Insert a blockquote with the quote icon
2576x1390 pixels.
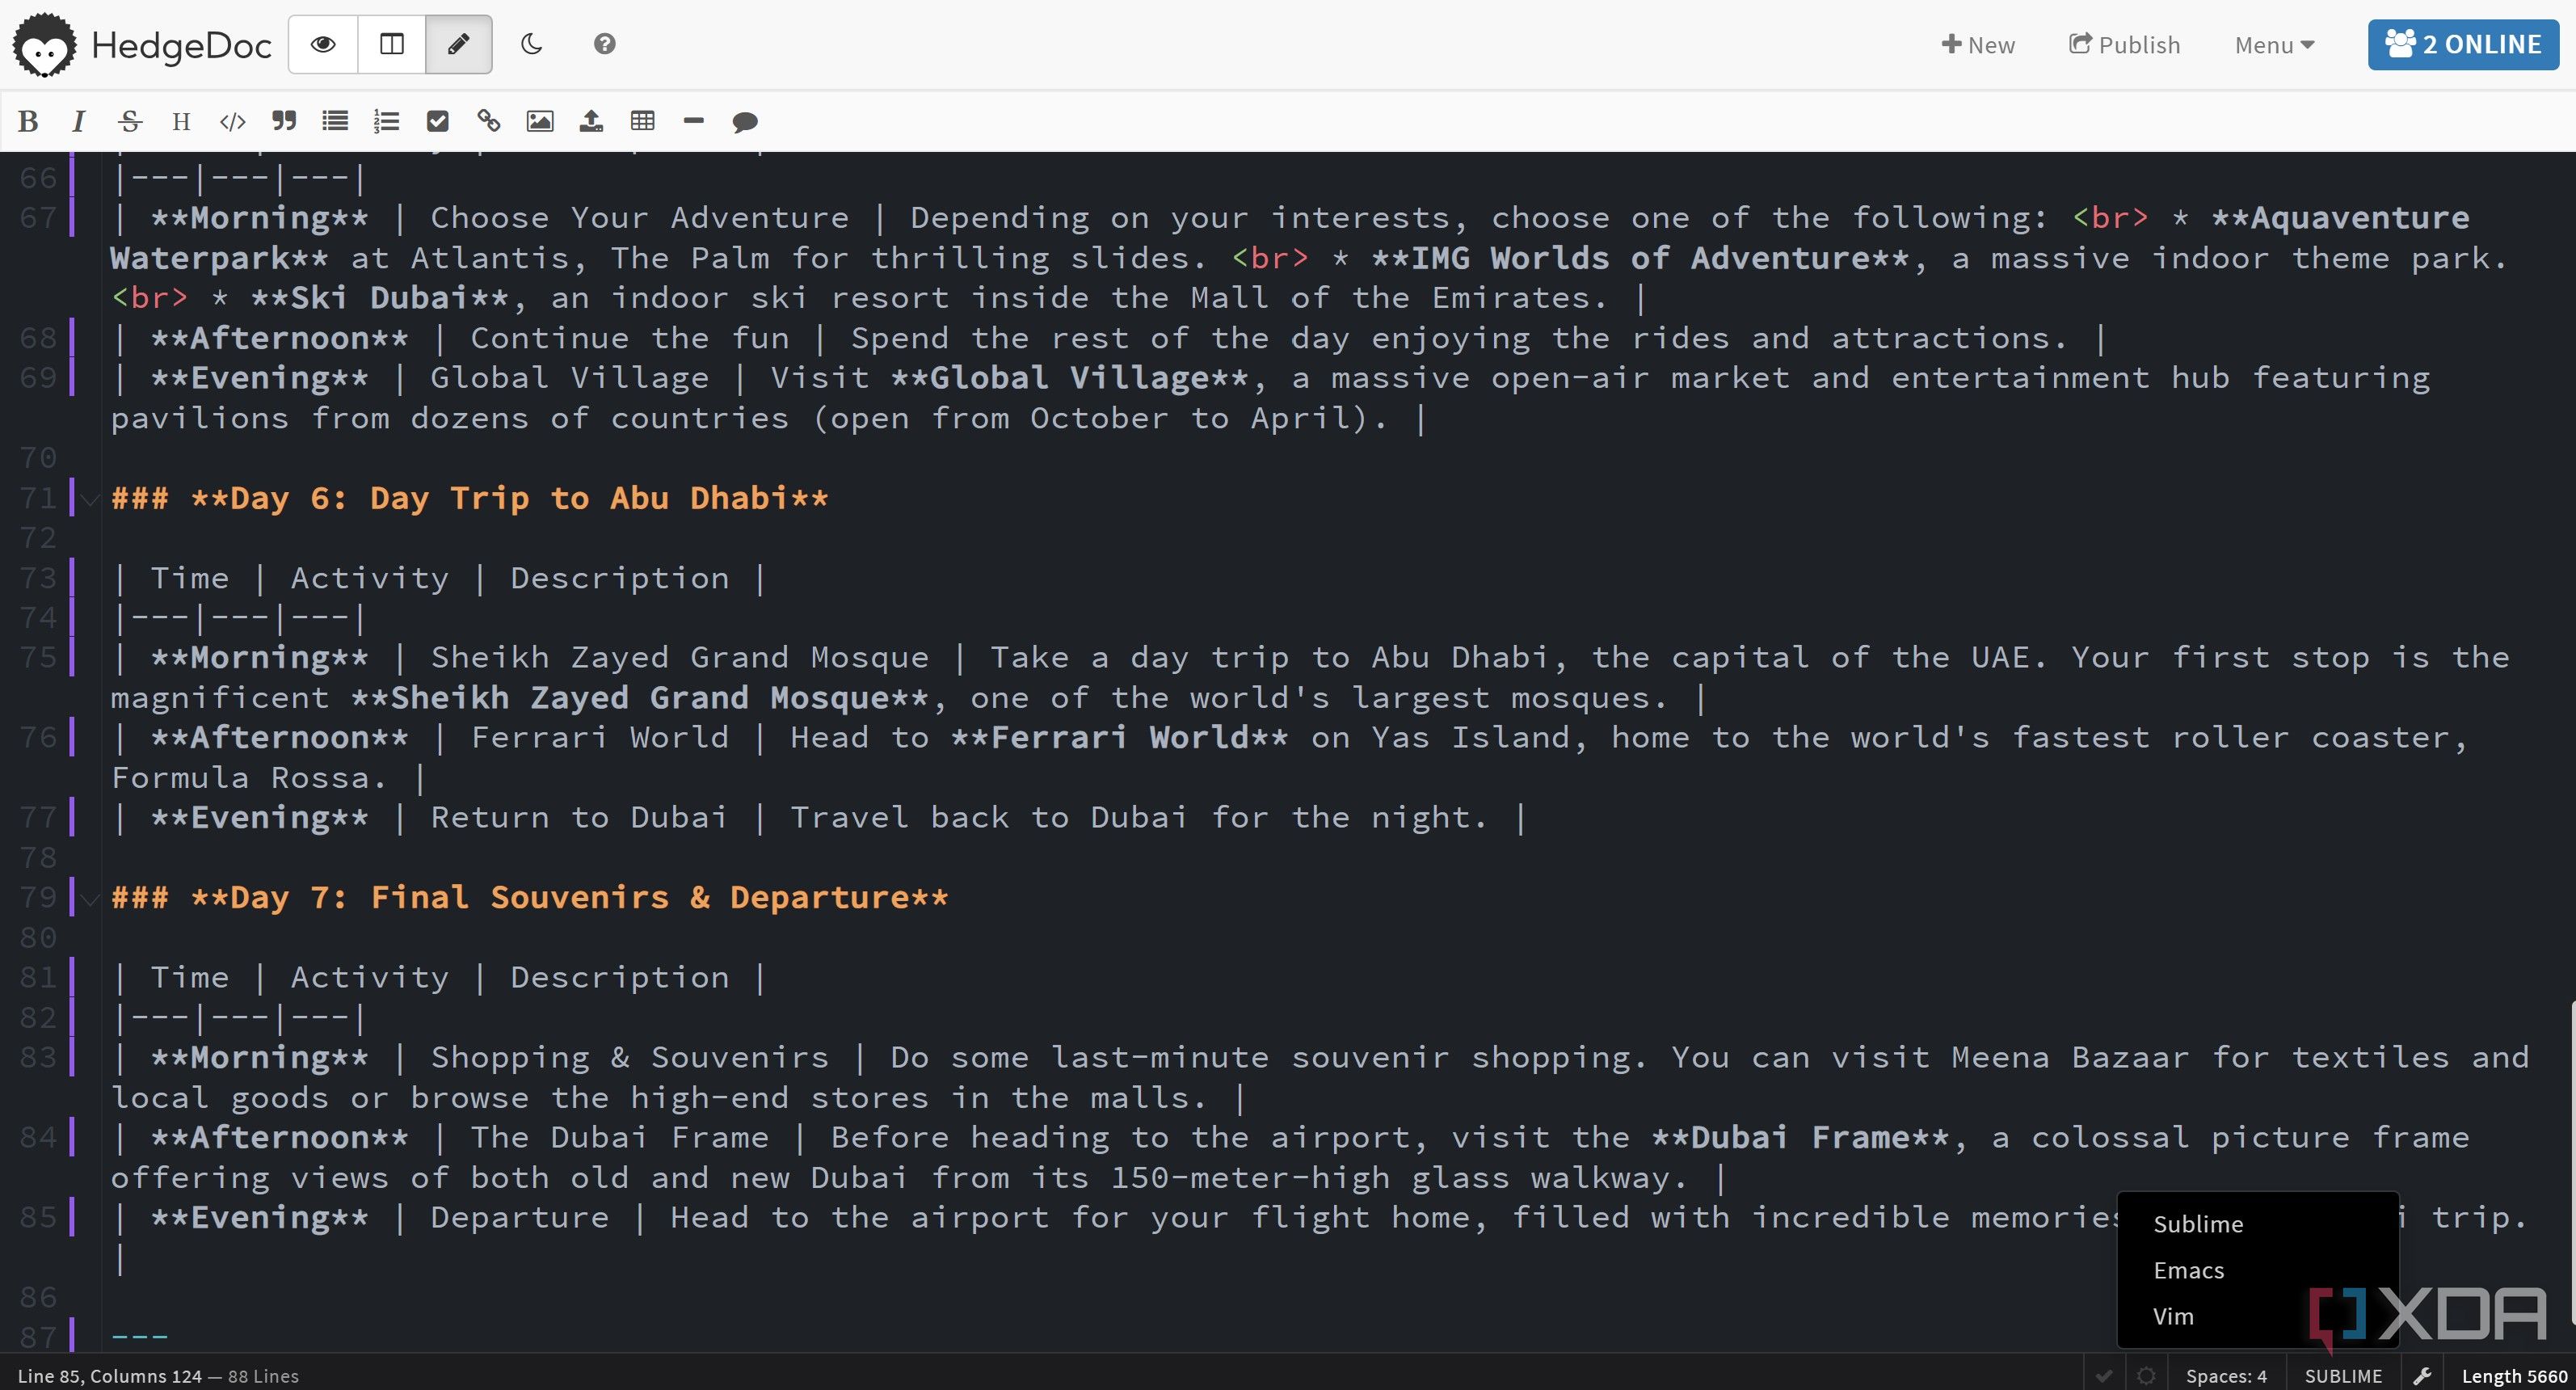(x=284, y=122)
